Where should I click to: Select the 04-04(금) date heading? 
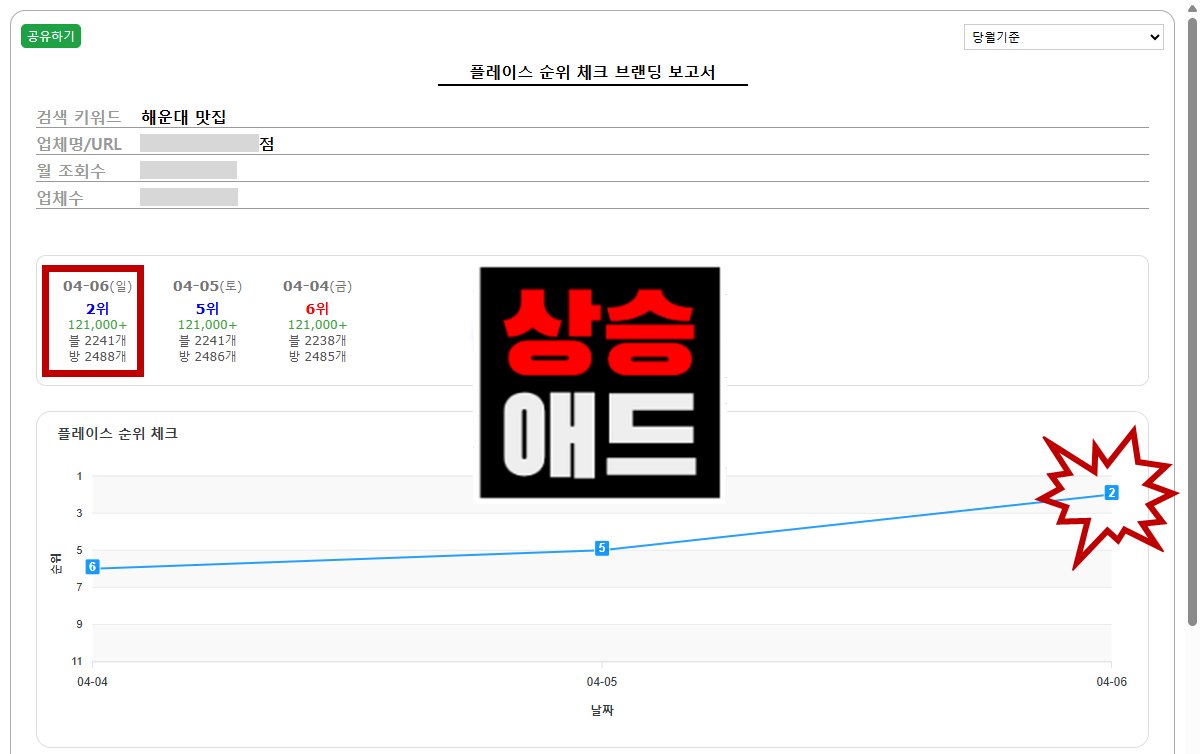[317, 286]
